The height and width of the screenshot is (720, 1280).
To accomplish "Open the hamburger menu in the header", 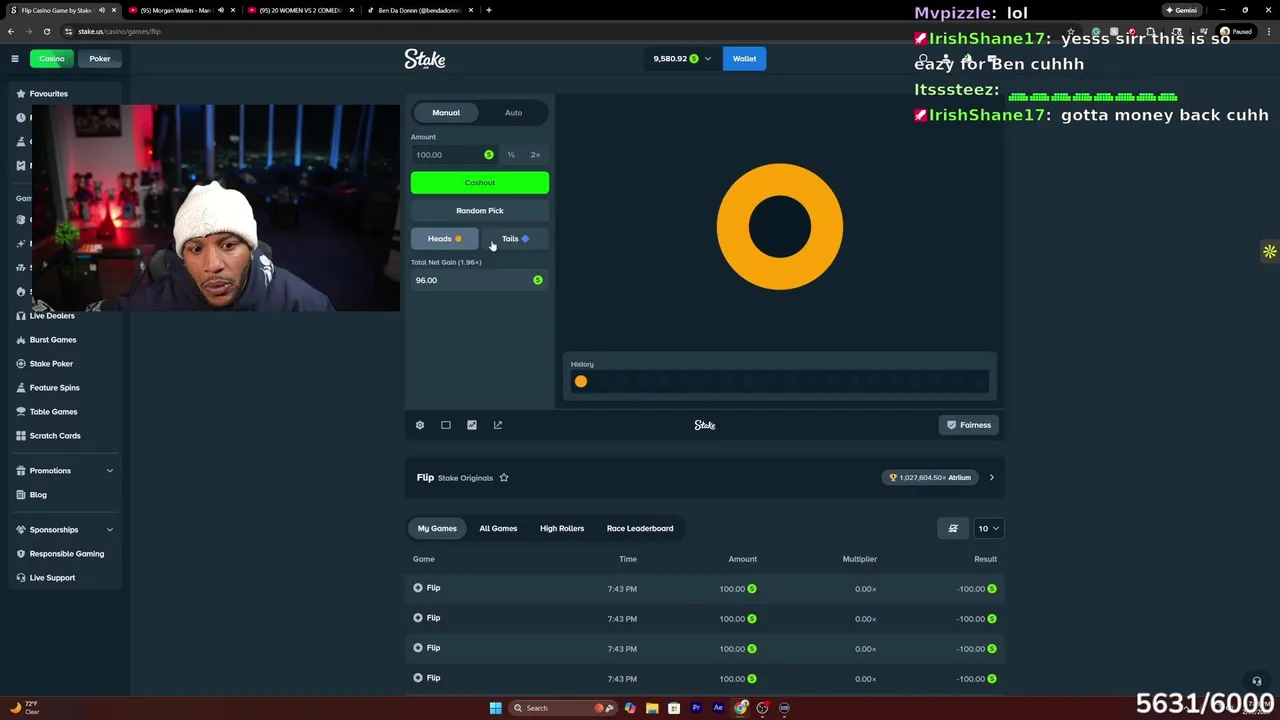I will click(15, 59).
